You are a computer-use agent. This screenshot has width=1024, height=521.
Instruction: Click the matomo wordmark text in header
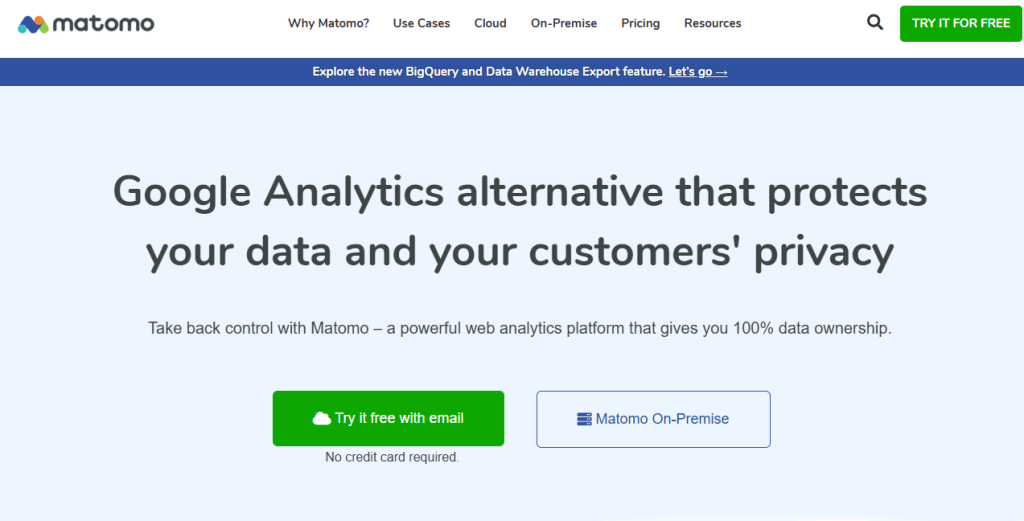pos(103,23)
